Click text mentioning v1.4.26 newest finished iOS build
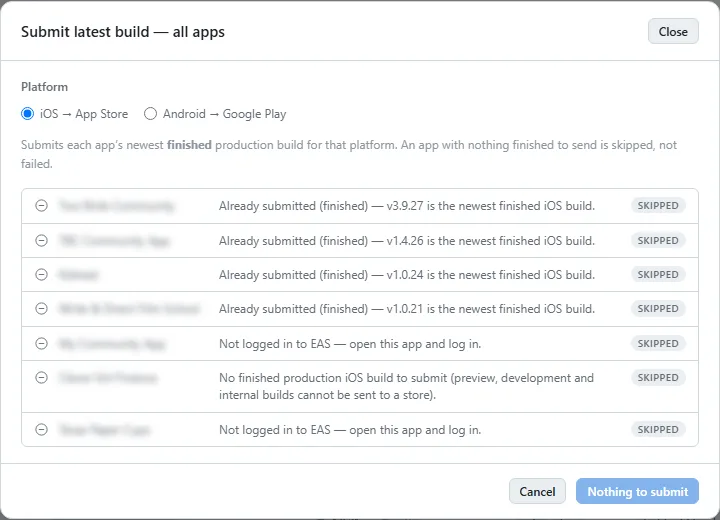Screen dimensions: 720x520 [x=407, y=241]
